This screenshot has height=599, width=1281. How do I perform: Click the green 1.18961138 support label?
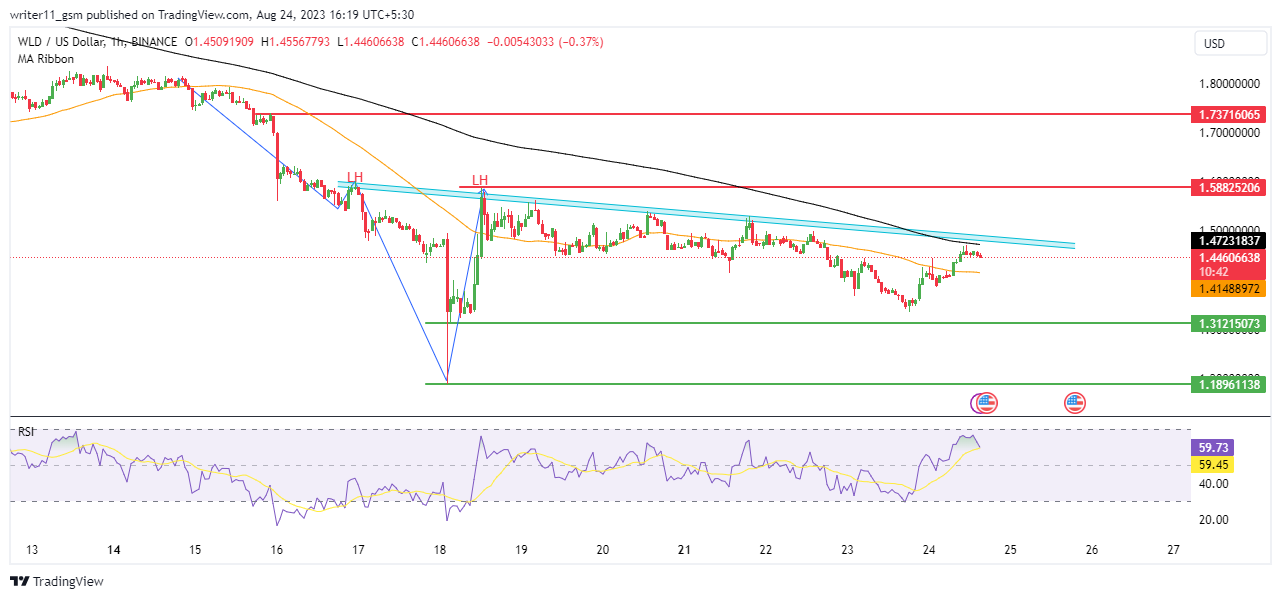coord(1230,384)
